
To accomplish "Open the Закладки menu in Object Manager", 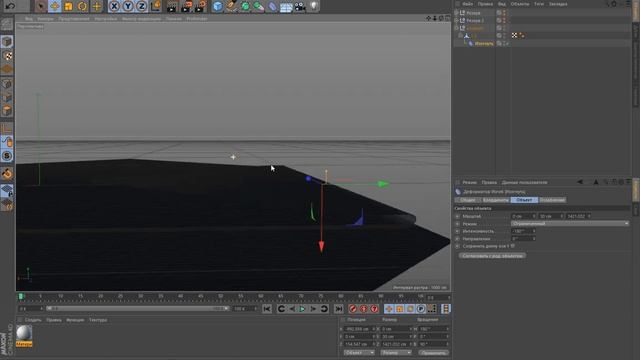I will click(x=558, y=4).
